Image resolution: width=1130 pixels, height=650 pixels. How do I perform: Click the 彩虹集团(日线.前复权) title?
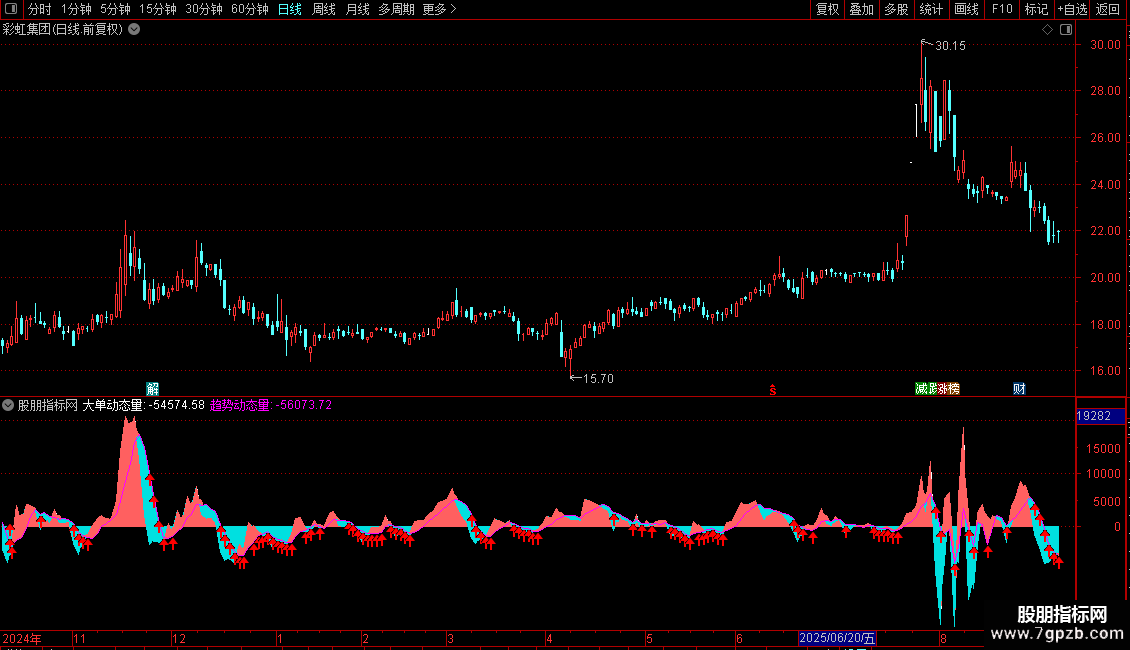(63, 30)
